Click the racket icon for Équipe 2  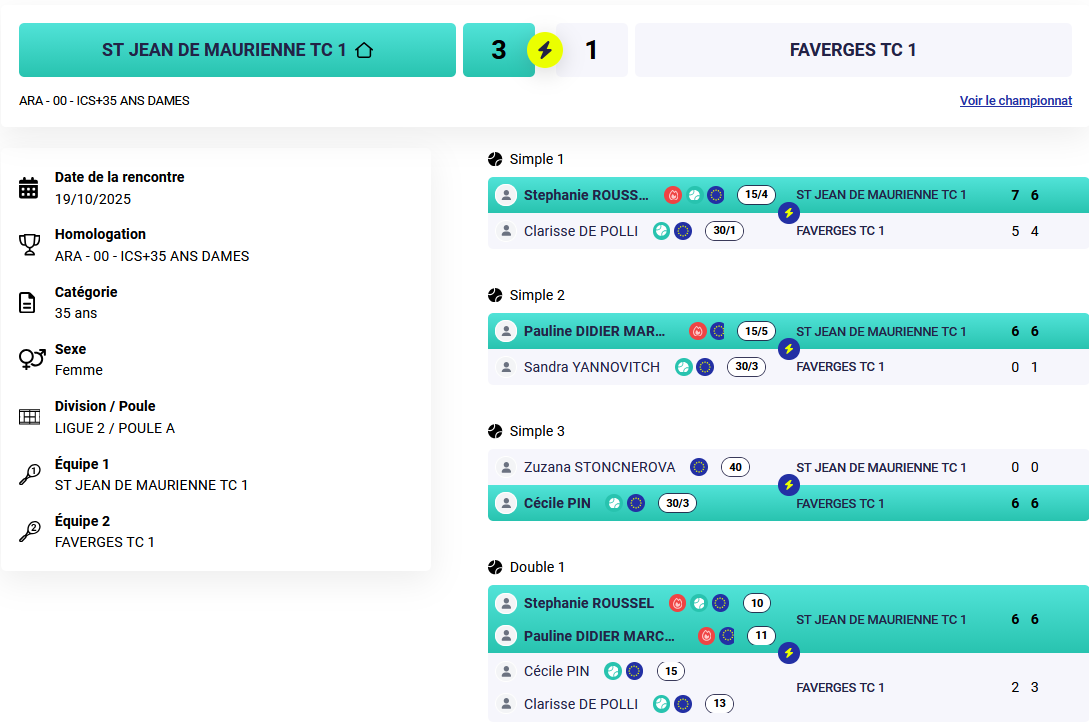click(29, 532)
